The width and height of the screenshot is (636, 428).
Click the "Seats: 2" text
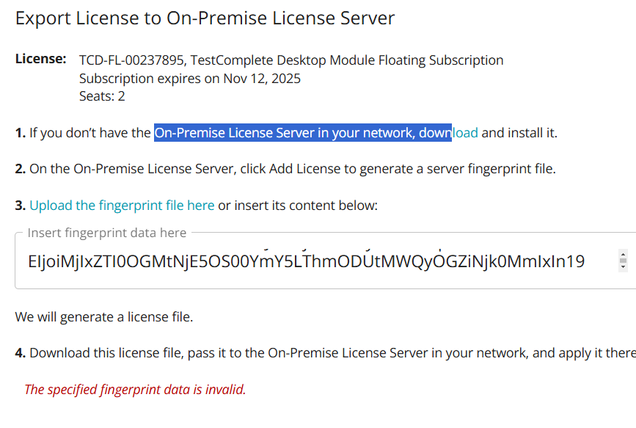pyautogui.click(x=104, y=96)
